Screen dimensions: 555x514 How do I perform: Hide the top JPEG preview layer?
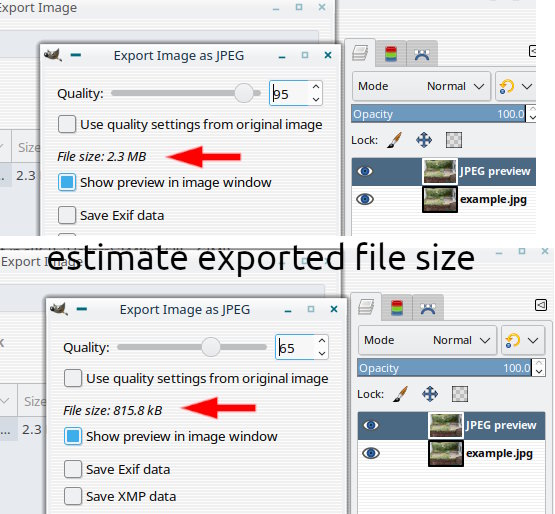365,171
